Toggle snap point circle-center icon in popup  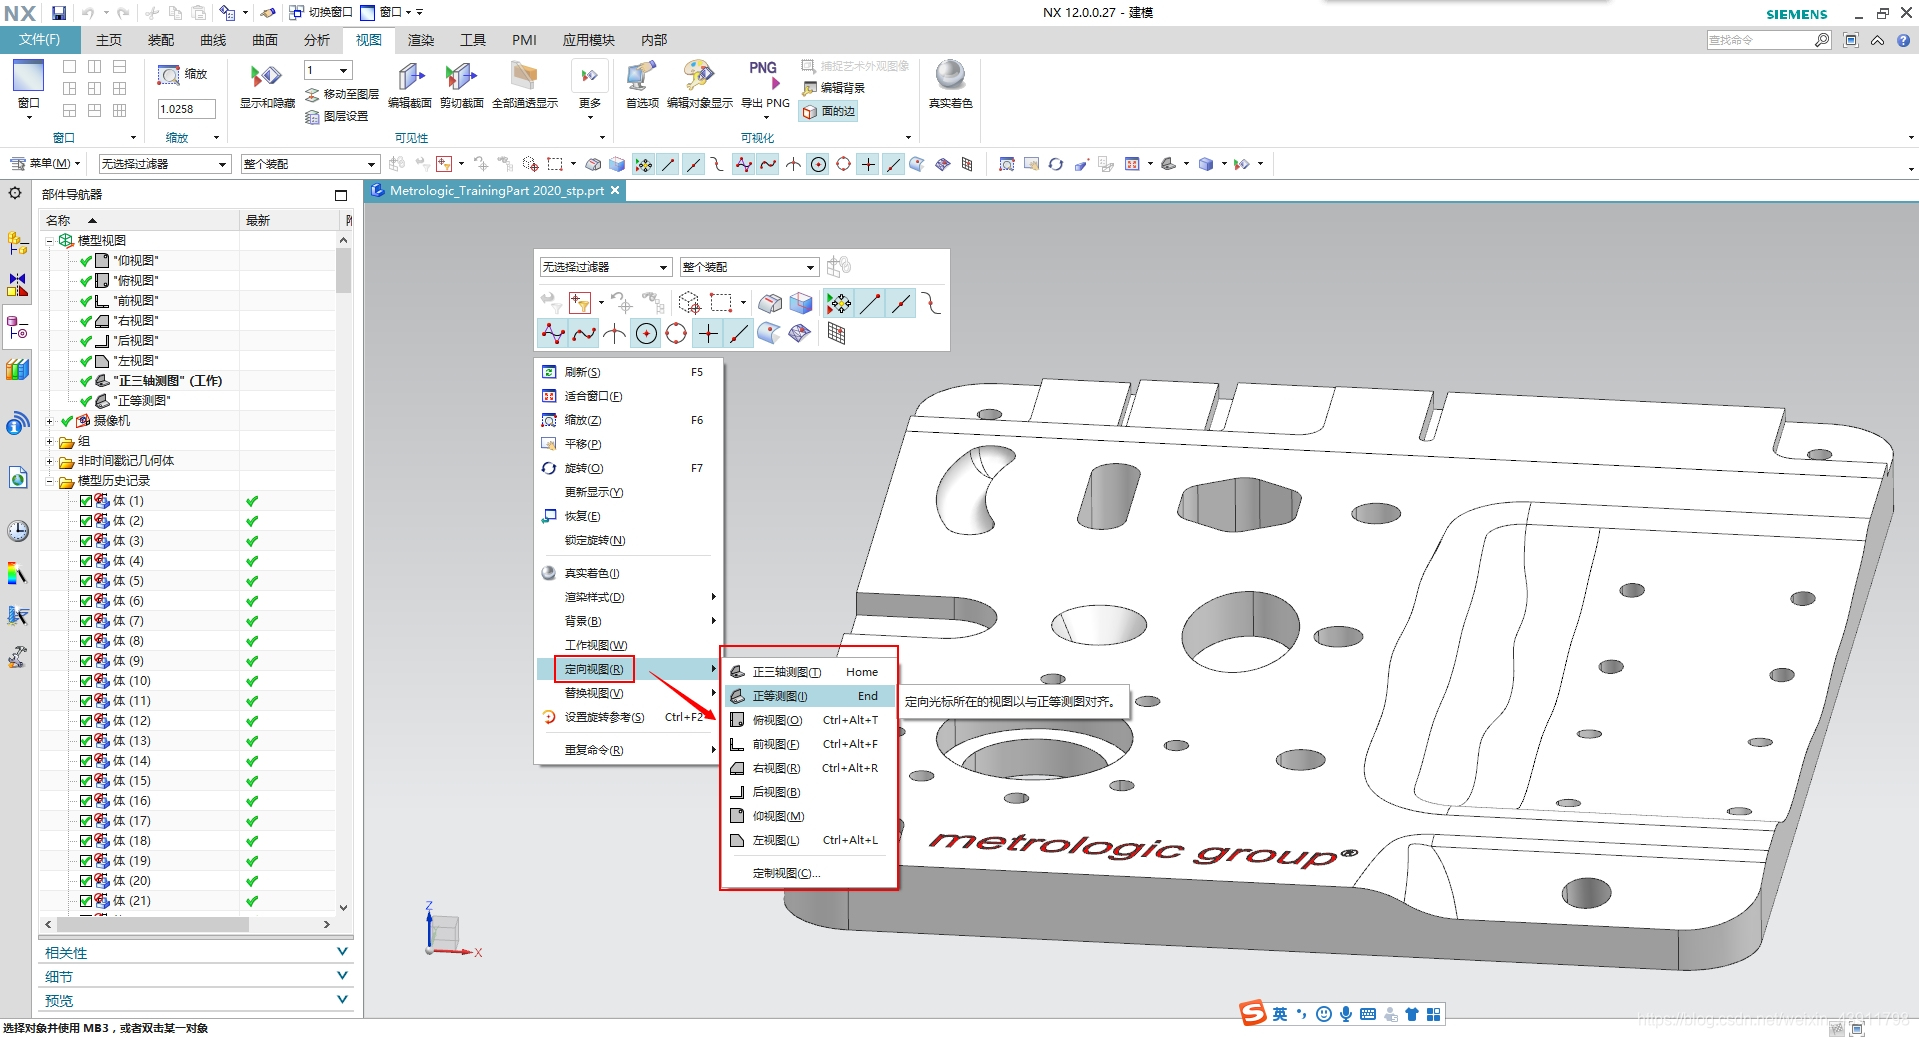[x=647, y=334]
